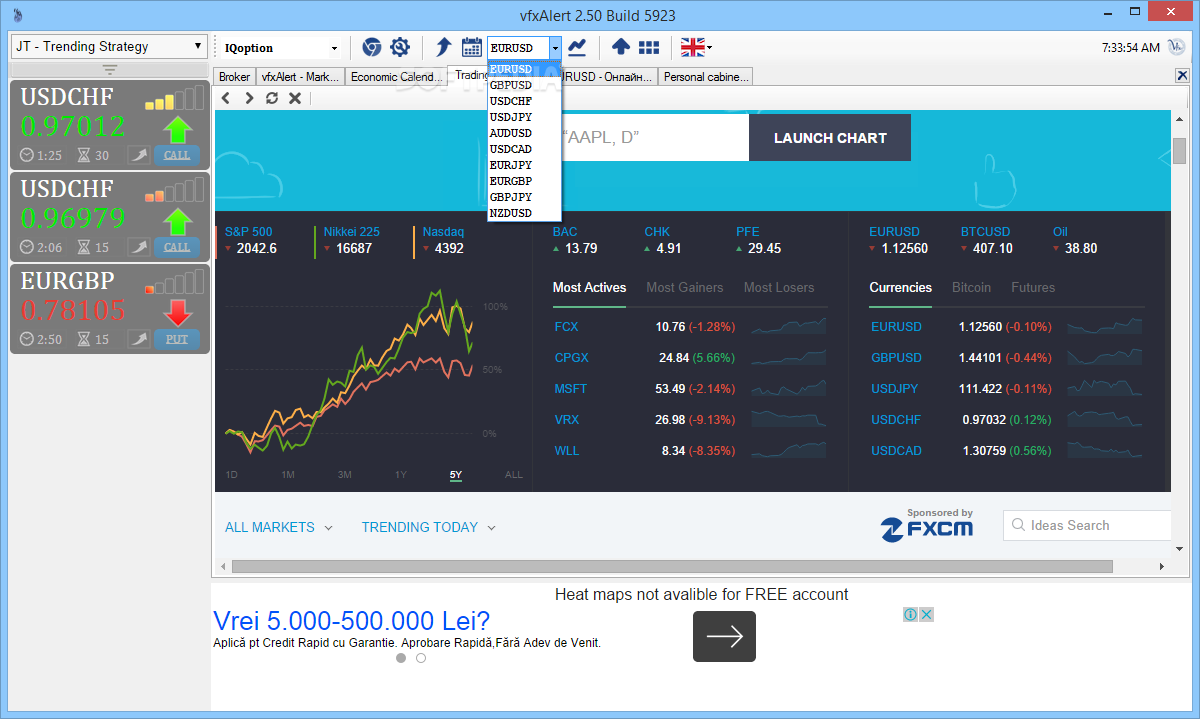Close the ad with its X icon
This screenshot has height=719, width=1200.
coord(926,614)
